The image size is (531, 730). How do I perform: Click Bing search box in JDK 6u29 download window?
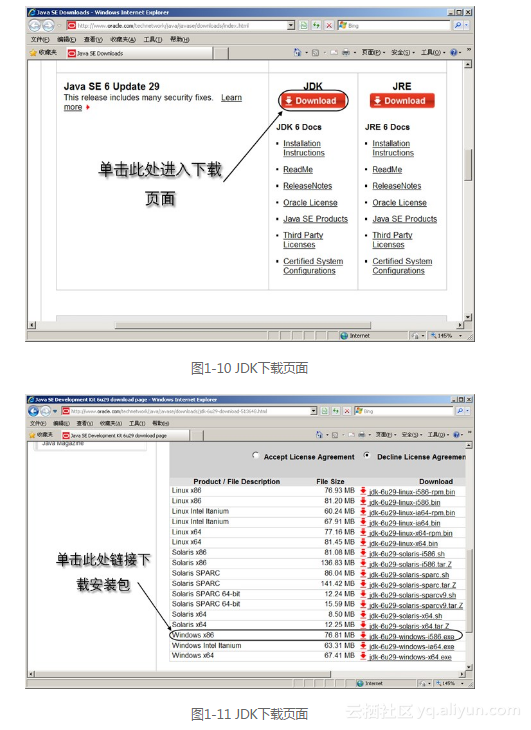(403, 411)
